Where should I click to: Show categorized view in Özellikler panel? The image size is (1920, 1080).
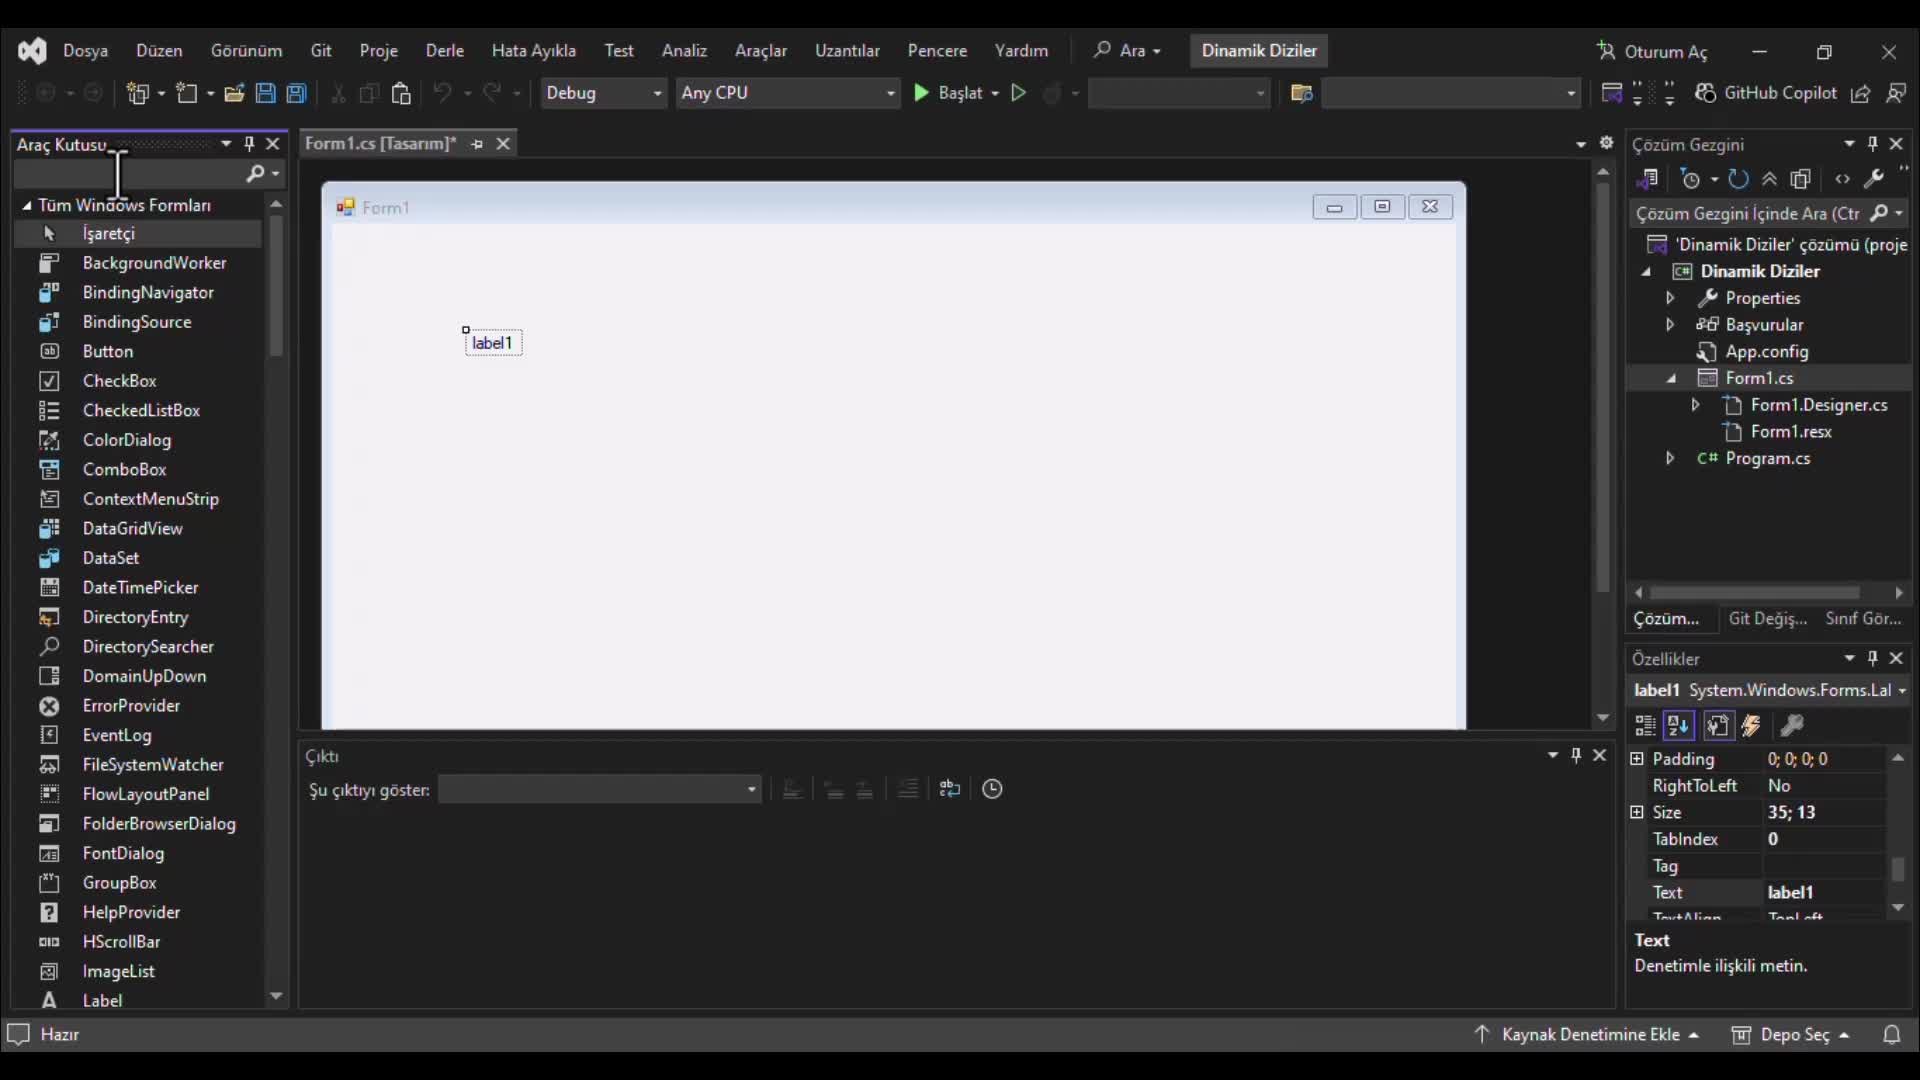click(x=1645, y=726)
